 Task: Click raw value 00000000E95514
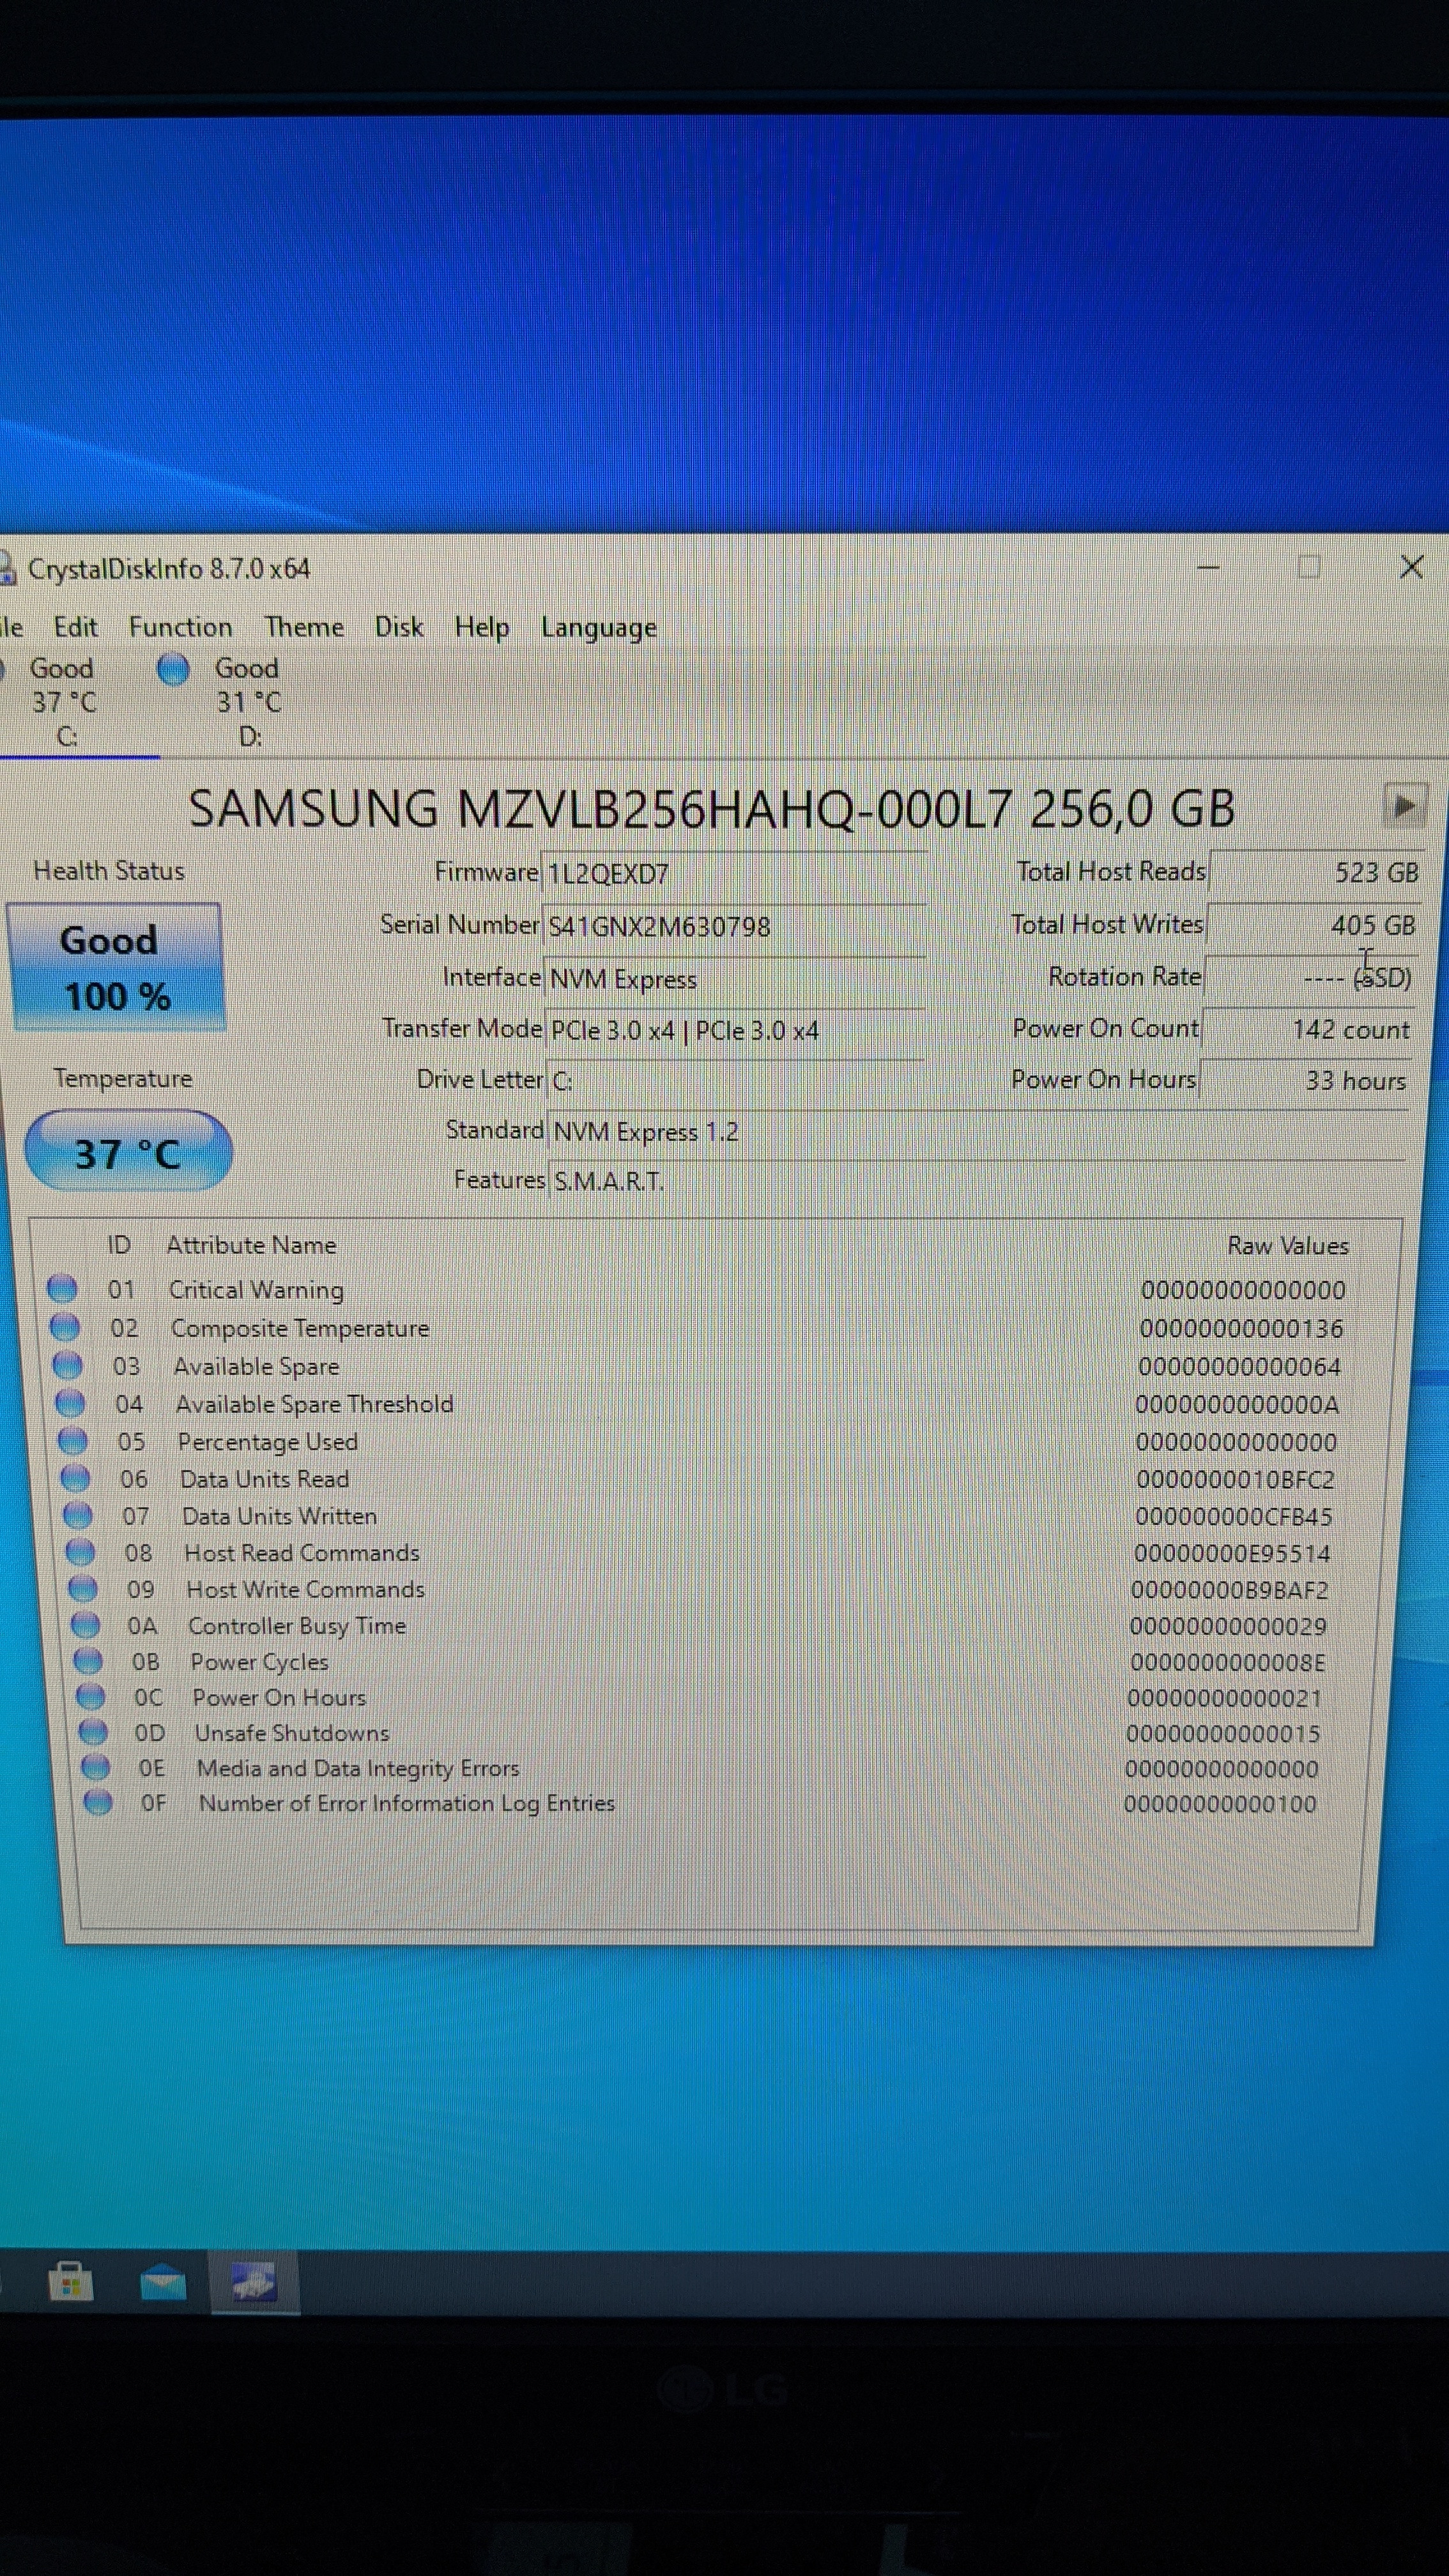pyautogui.click(x=1232, y=1553)
